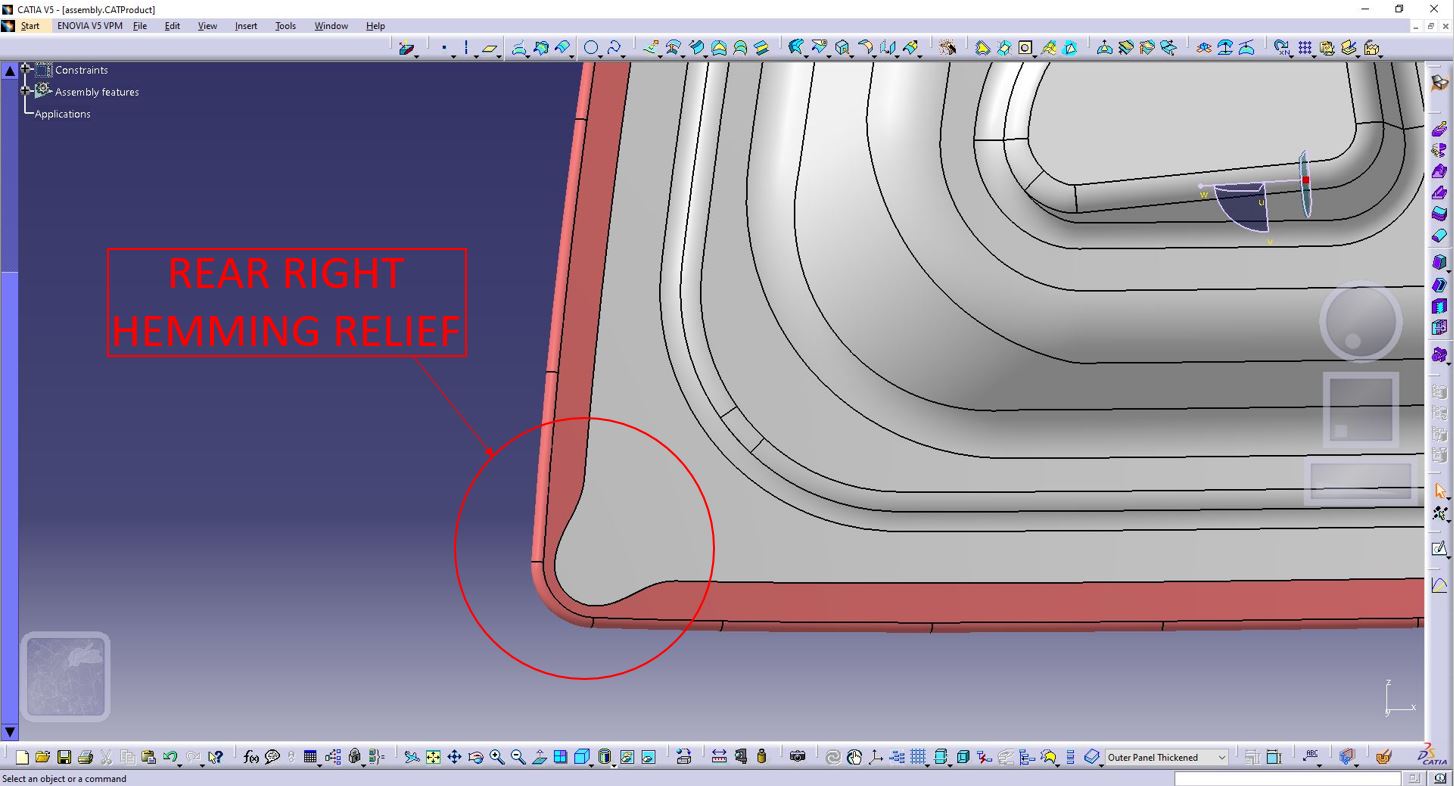Click the Normal View icon

click(x=539, y=758)
